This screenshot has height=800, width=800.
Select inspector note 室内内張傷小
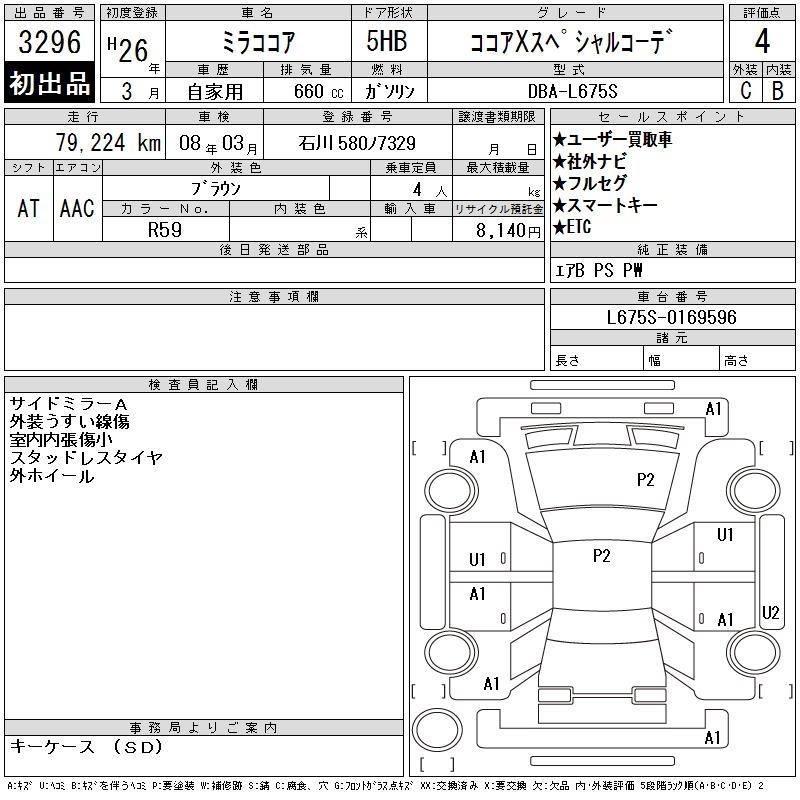pos(61,440)
